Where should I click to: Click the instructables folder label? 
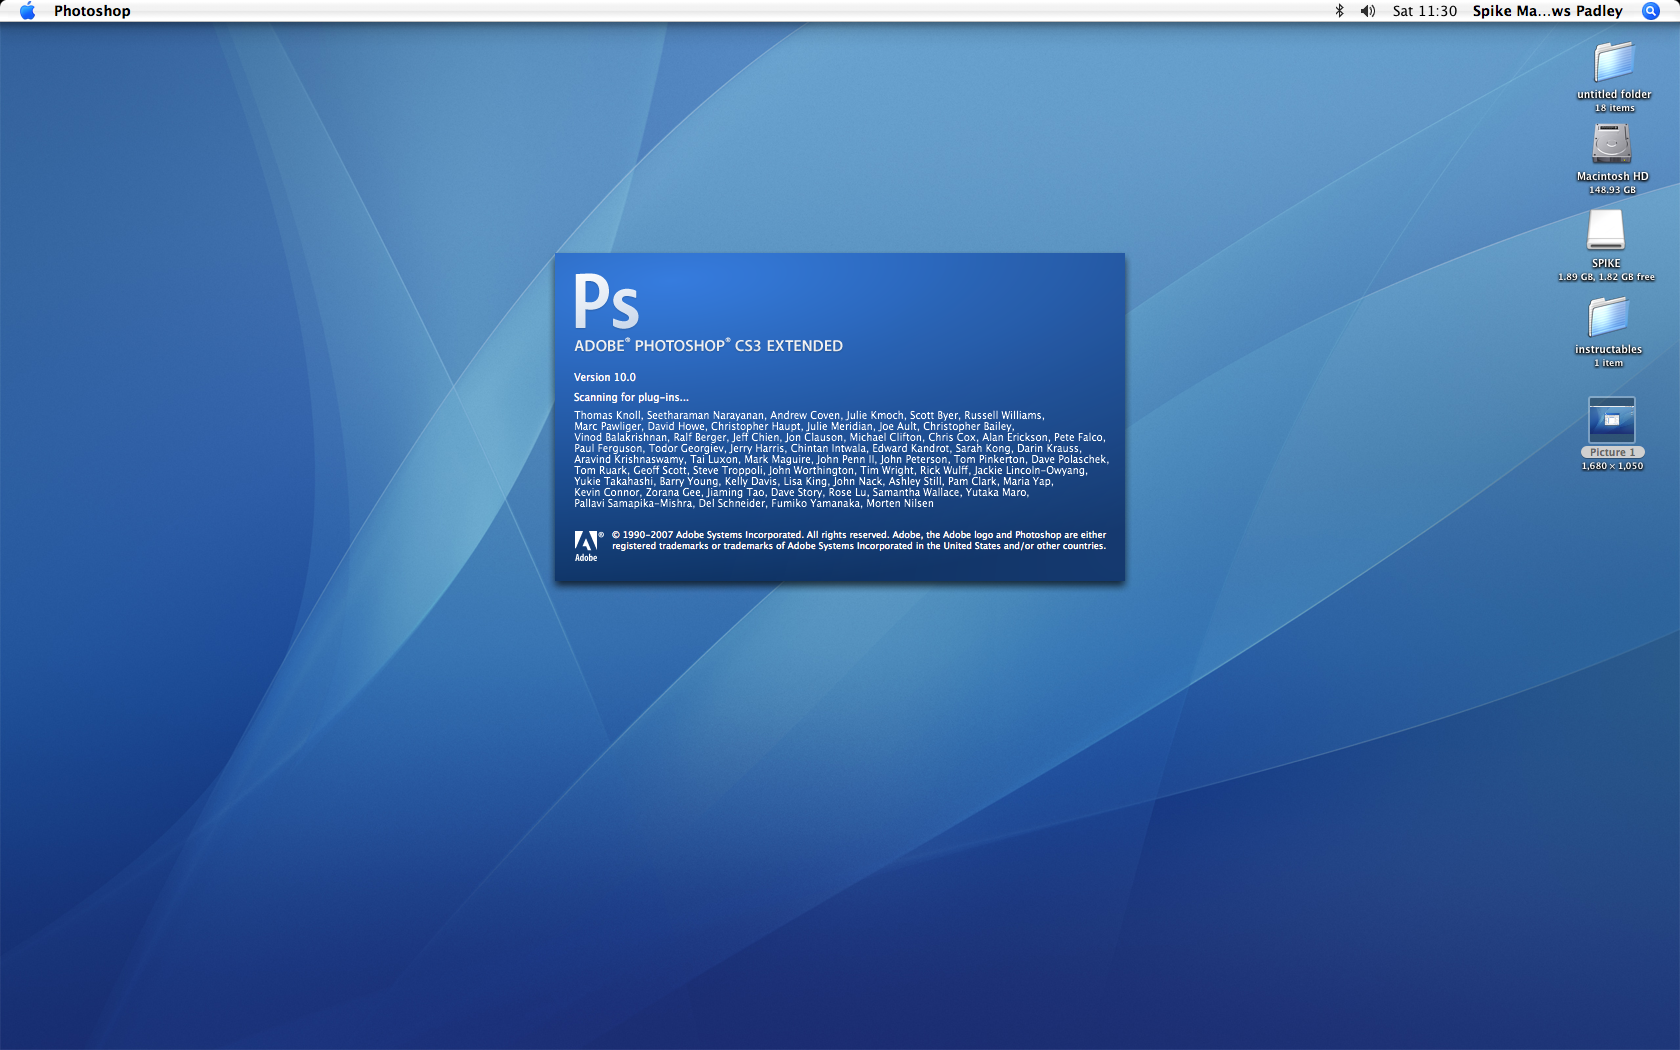pos(1609,350)
